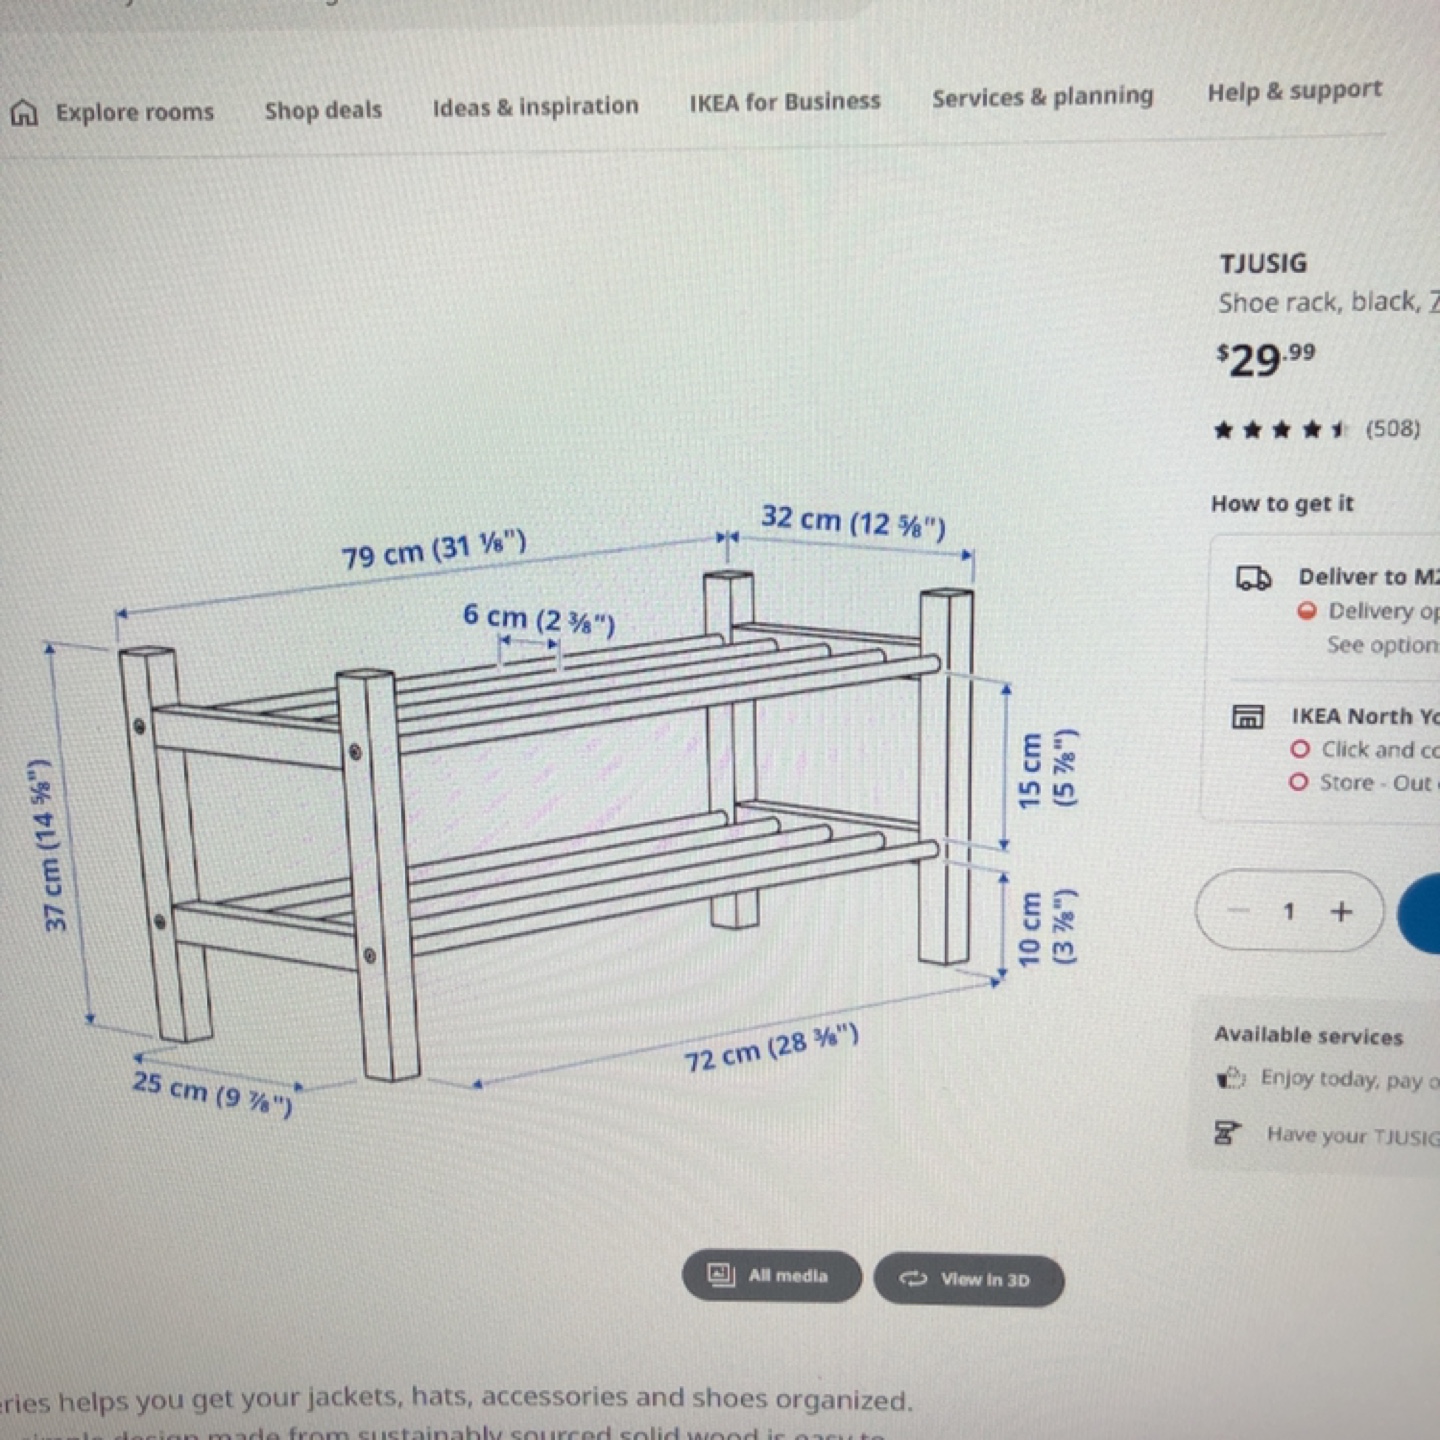Click the View in 3D button
Image resolution: width=1440 pixels, height=1440 pixels.
pyautogui.click(x=968, y=1280)
